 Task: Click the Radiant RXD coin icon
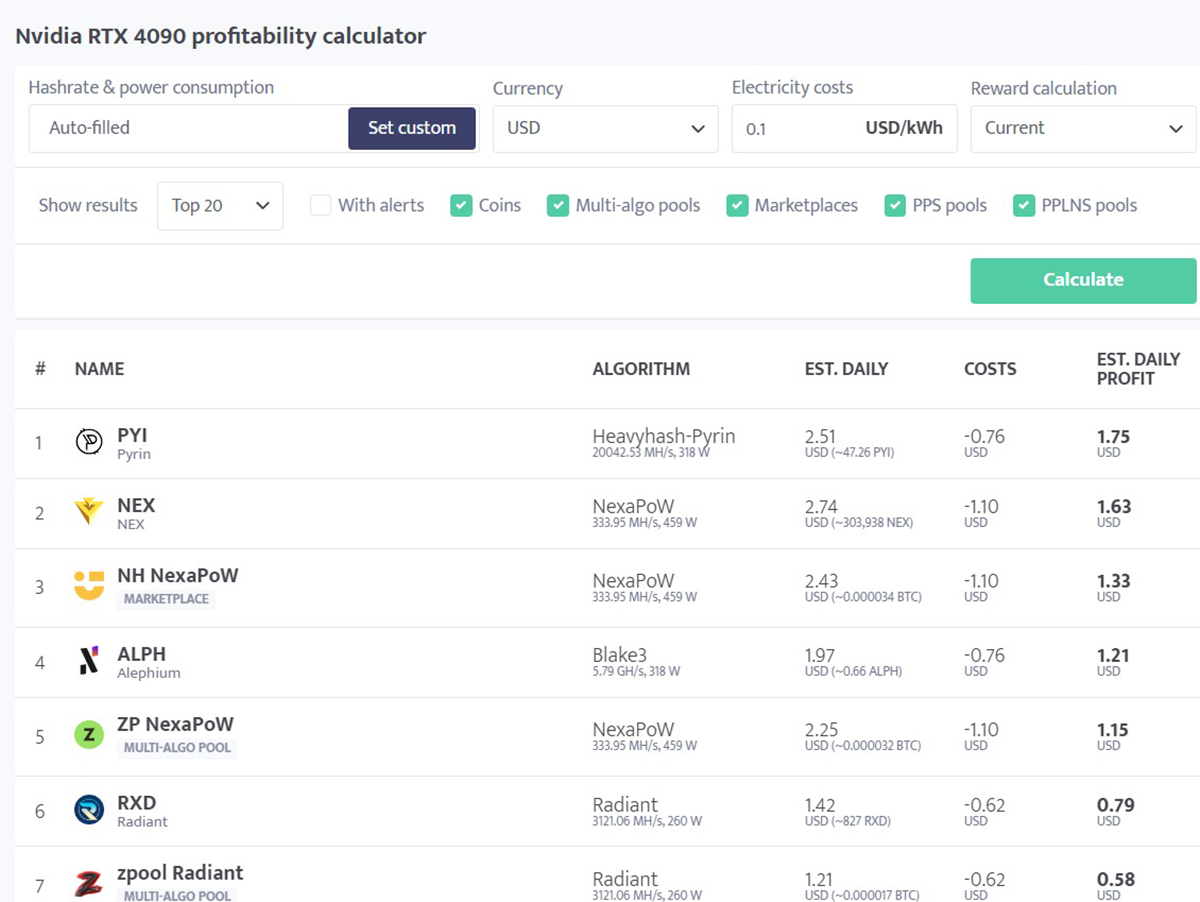[89, 810]
